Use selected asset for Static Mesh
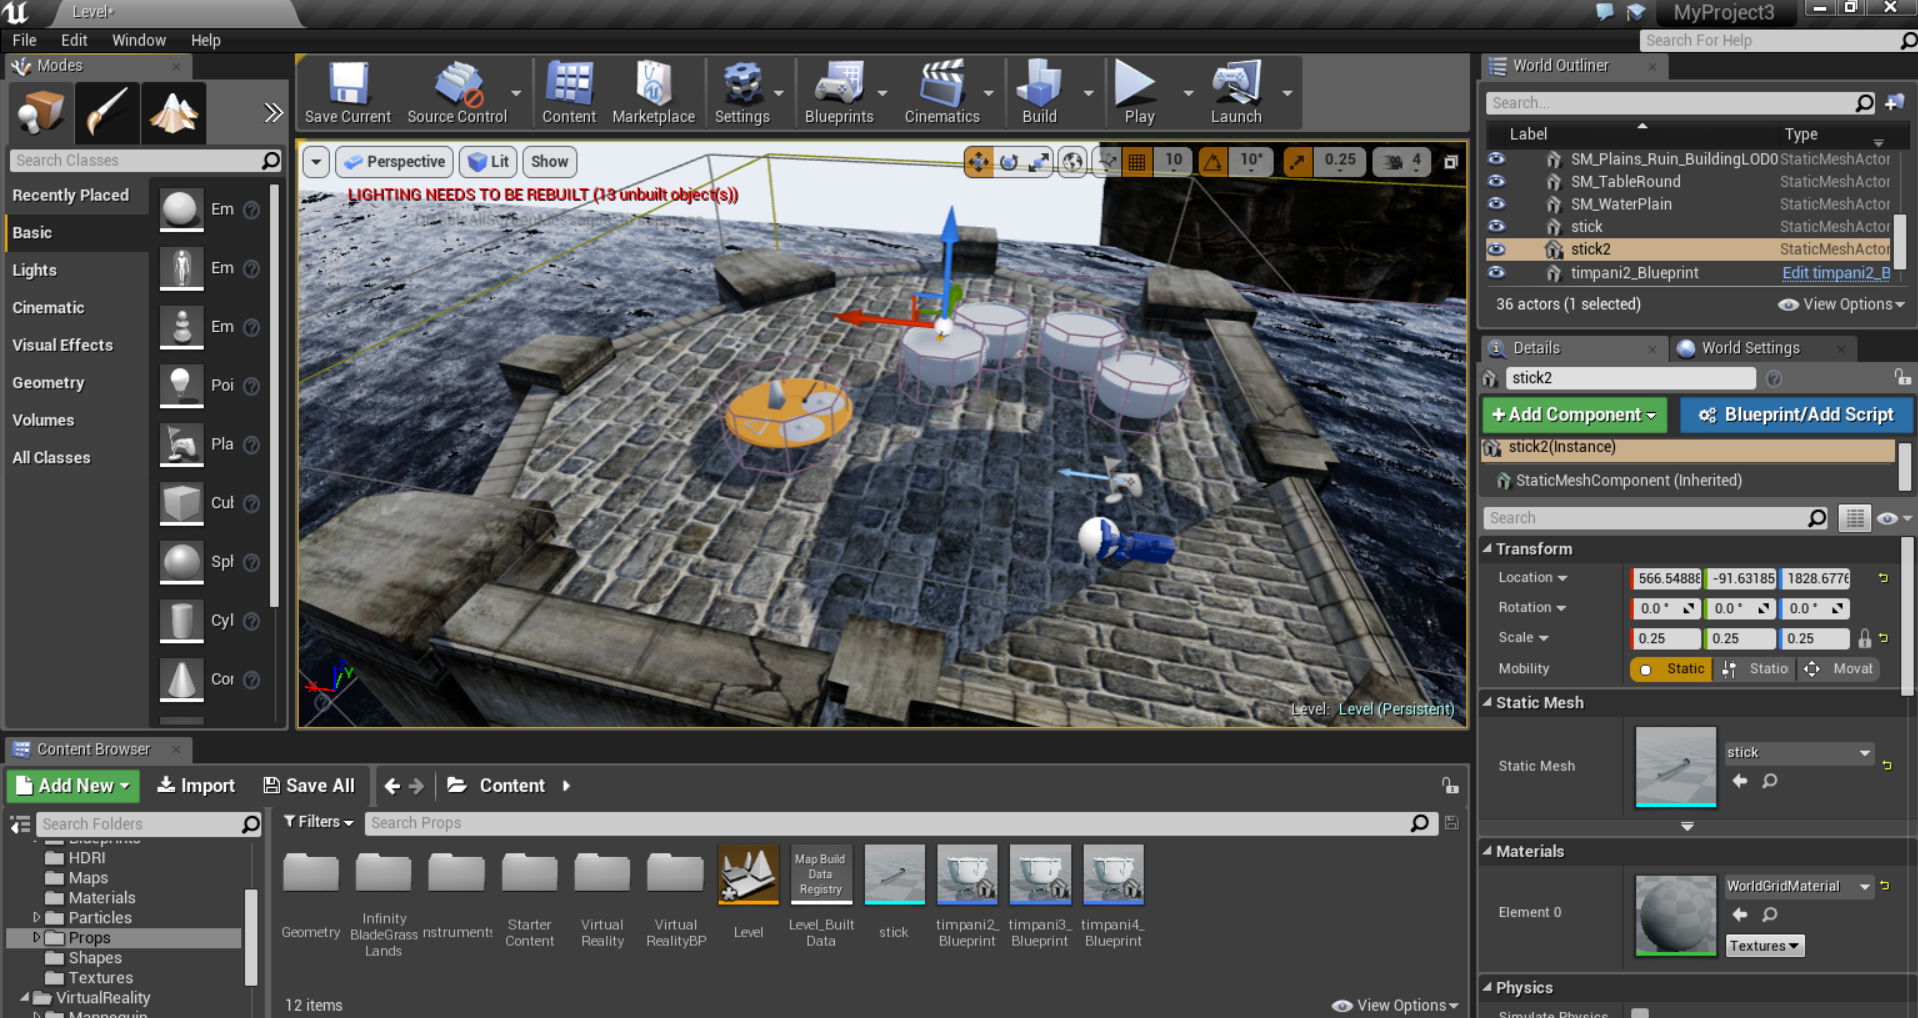The width and height of the screenshot is (1918, 1018). 1740,781
